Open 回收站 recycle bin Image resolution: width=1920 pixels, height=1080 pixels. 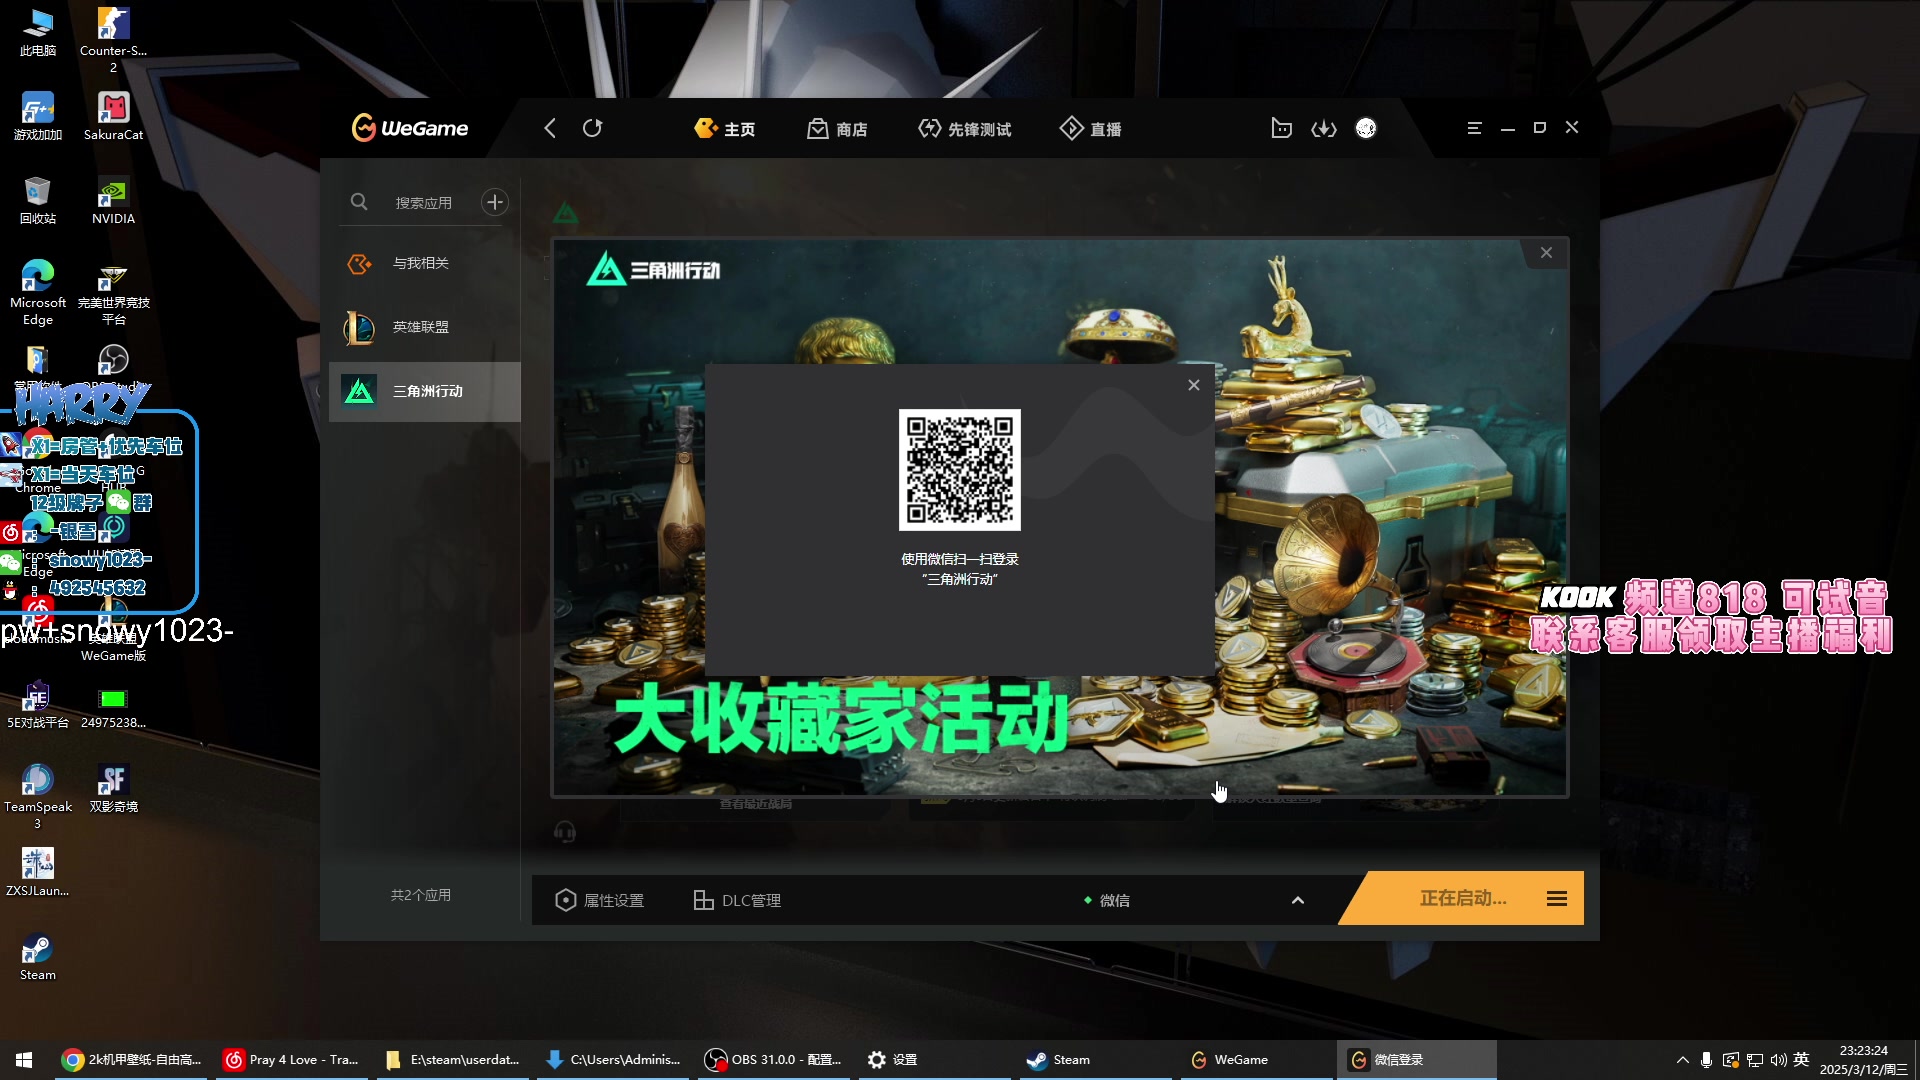(38, 201)
